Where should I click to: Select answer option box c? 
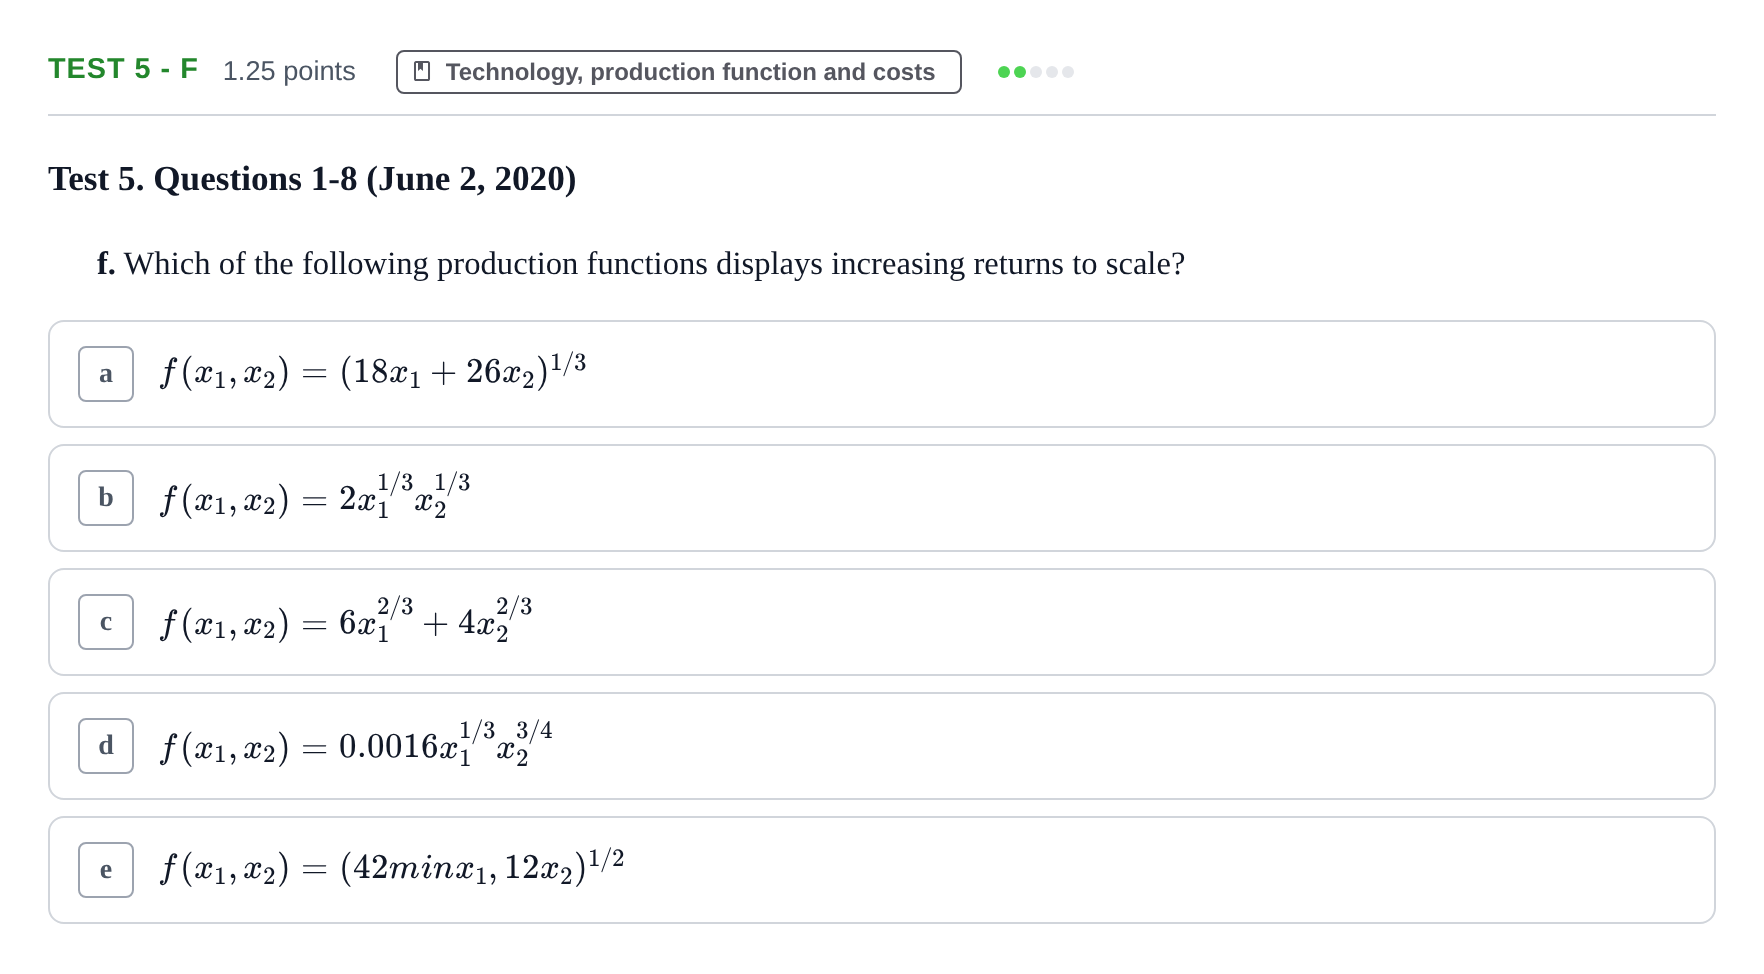[x=106, y=622]
